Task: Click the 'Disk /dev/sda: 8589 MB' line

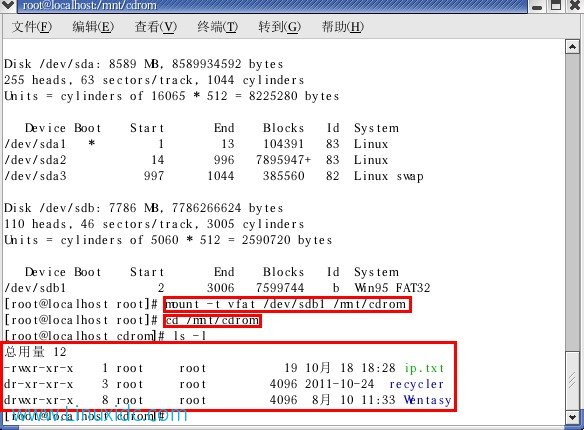Action: 144,64
